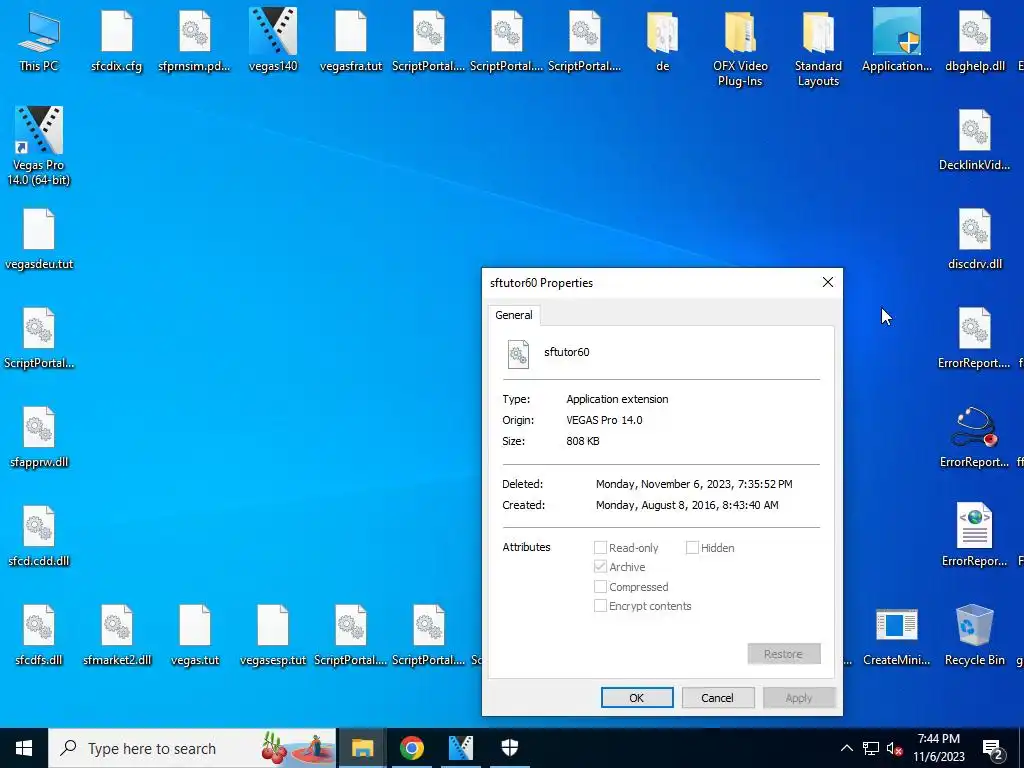This screenshot has width=1024, height=768.
Task: Select the DecklinkVid... file icon
Action: tap(974, 140)
